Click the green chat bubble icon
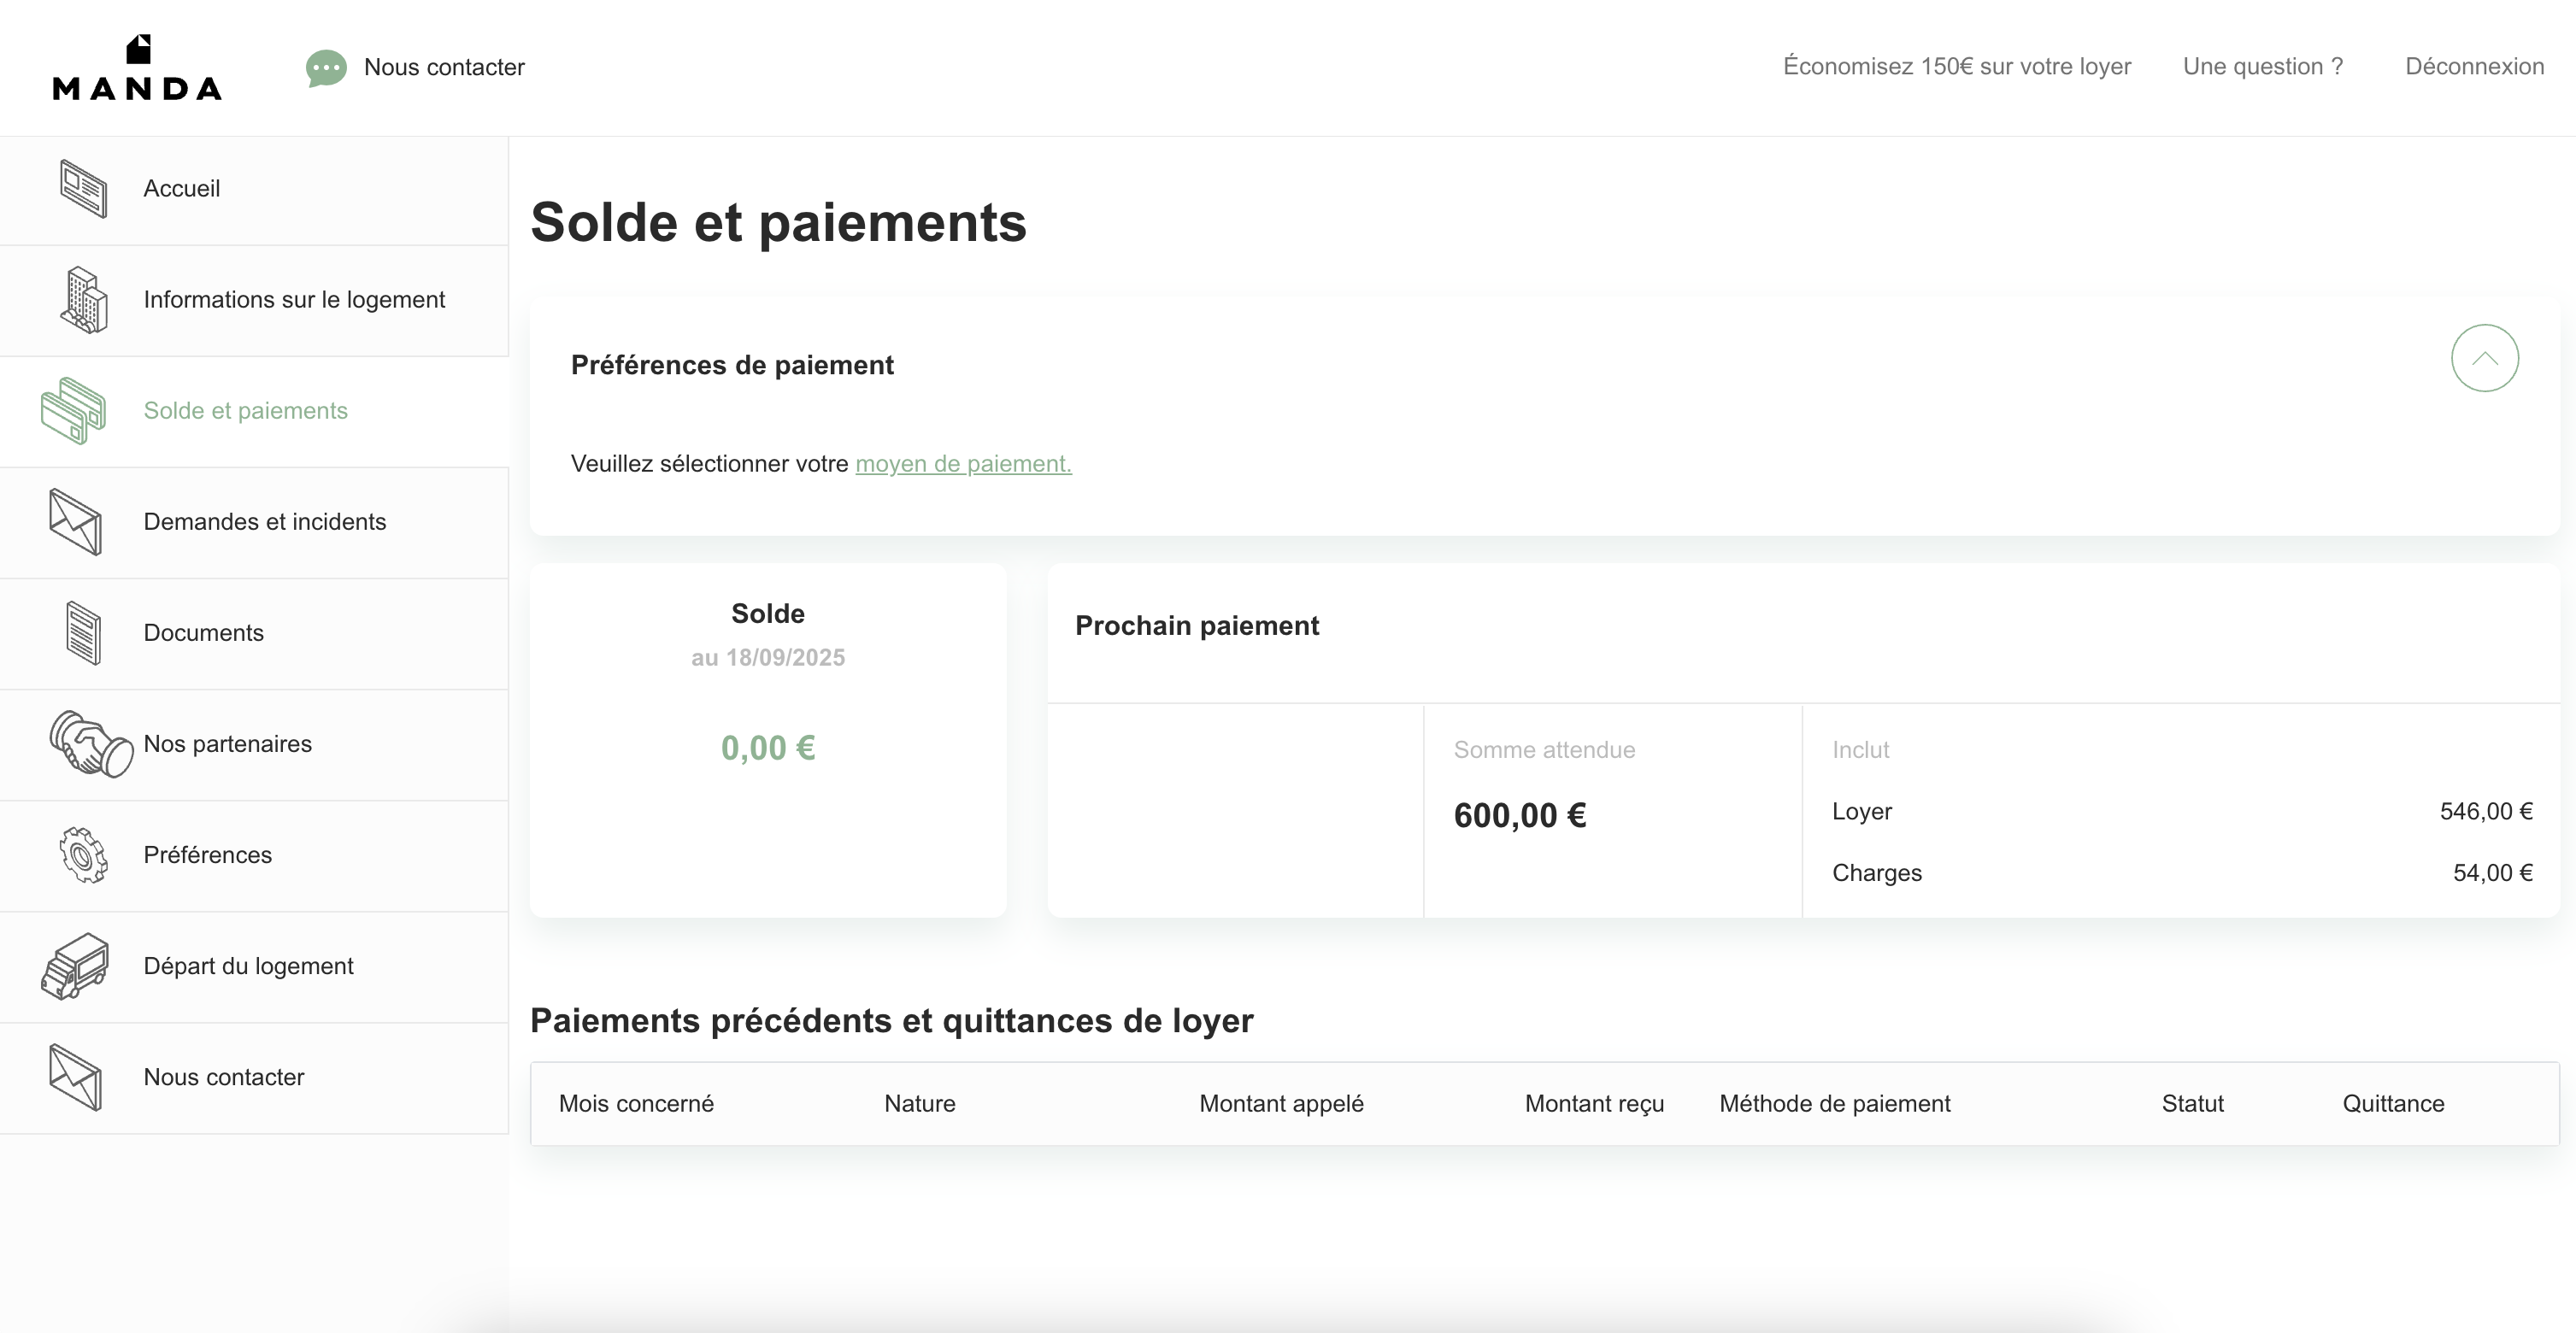2576x1333 pixels. [326, 68]
